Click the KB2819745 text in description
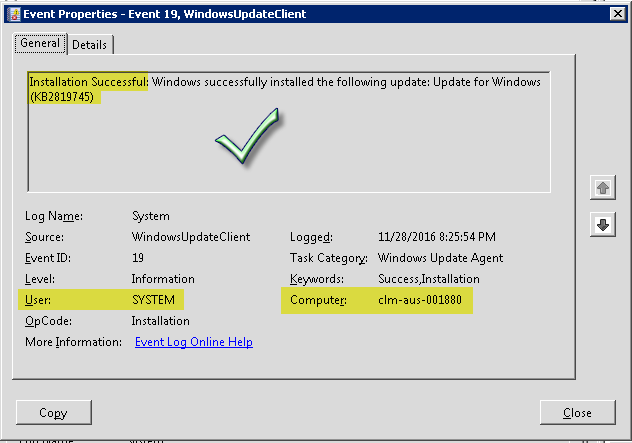The image size is (632, 443). [x=62, y=97]
